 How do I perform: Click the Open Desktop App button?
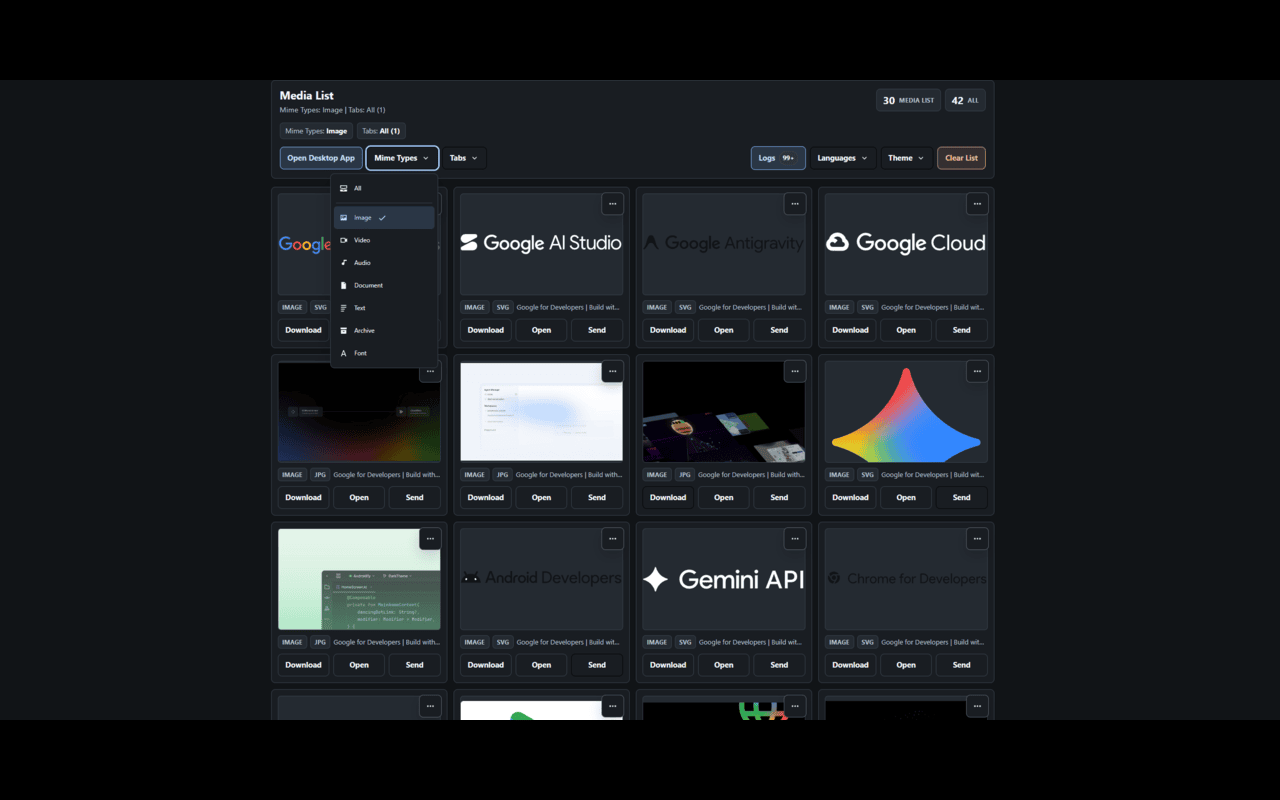pyautogui.click(x=321, y=158)
